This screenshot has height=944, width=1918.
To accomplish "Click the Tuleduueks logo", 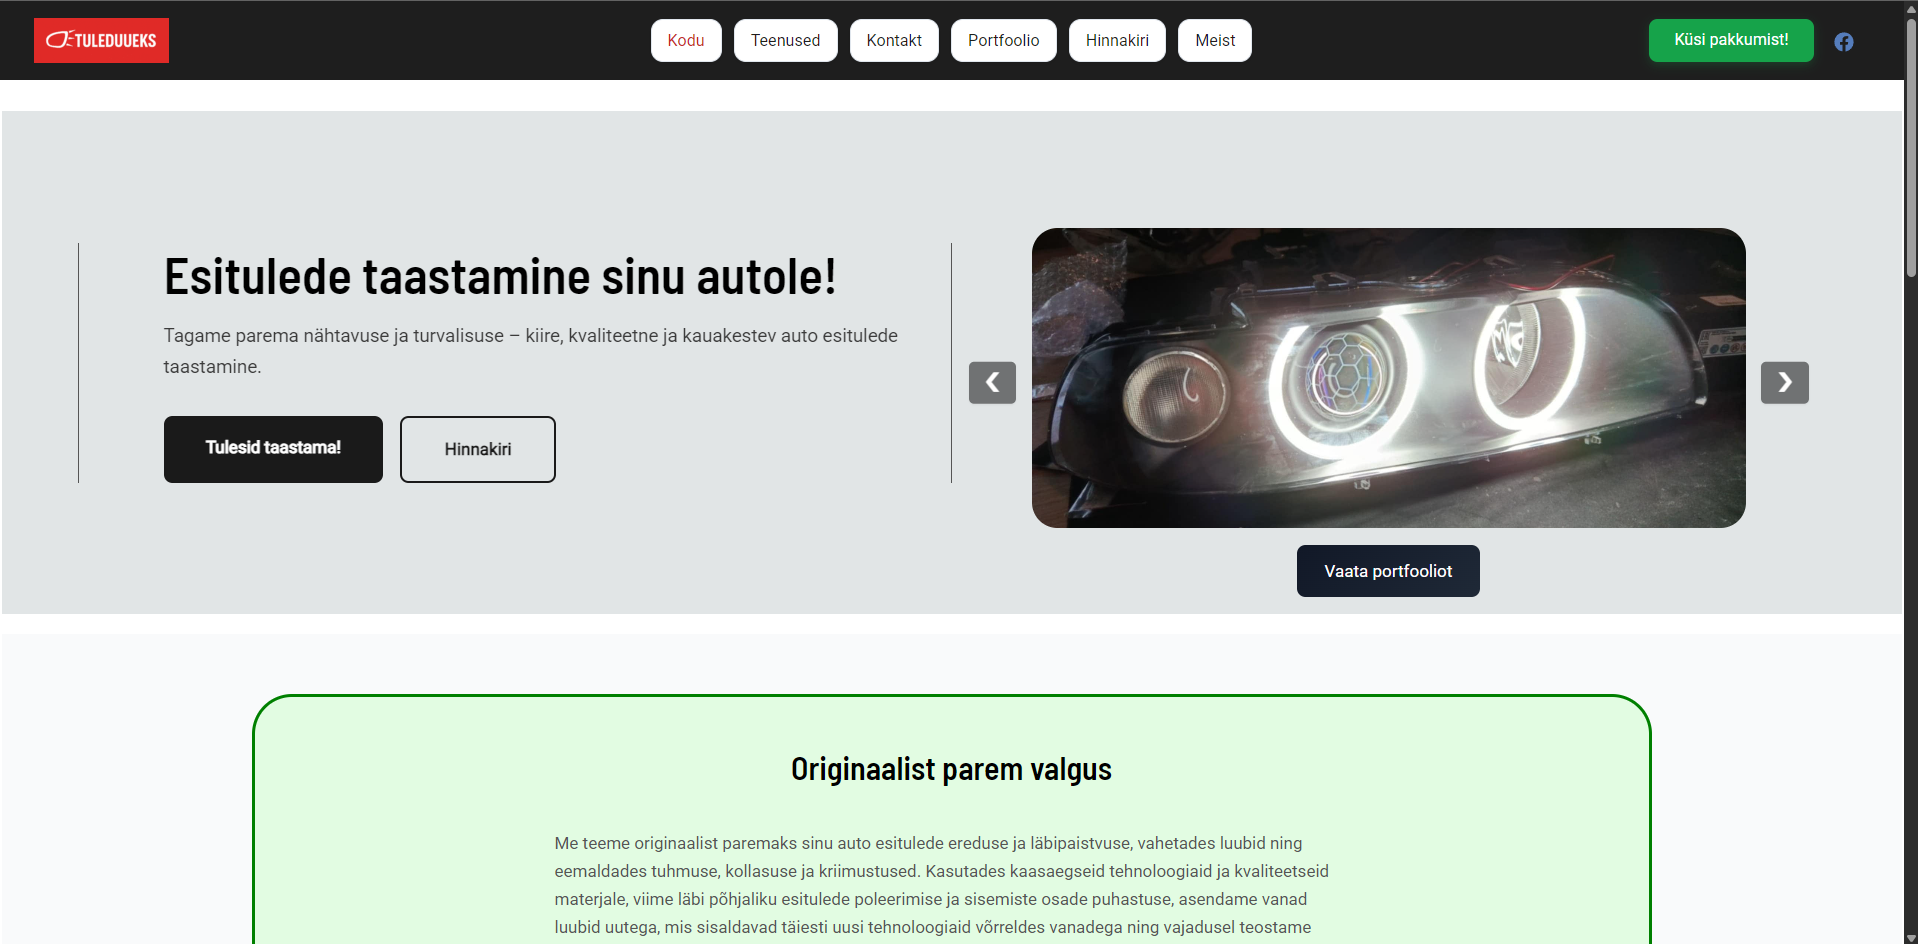I will (x=101, y=40).
